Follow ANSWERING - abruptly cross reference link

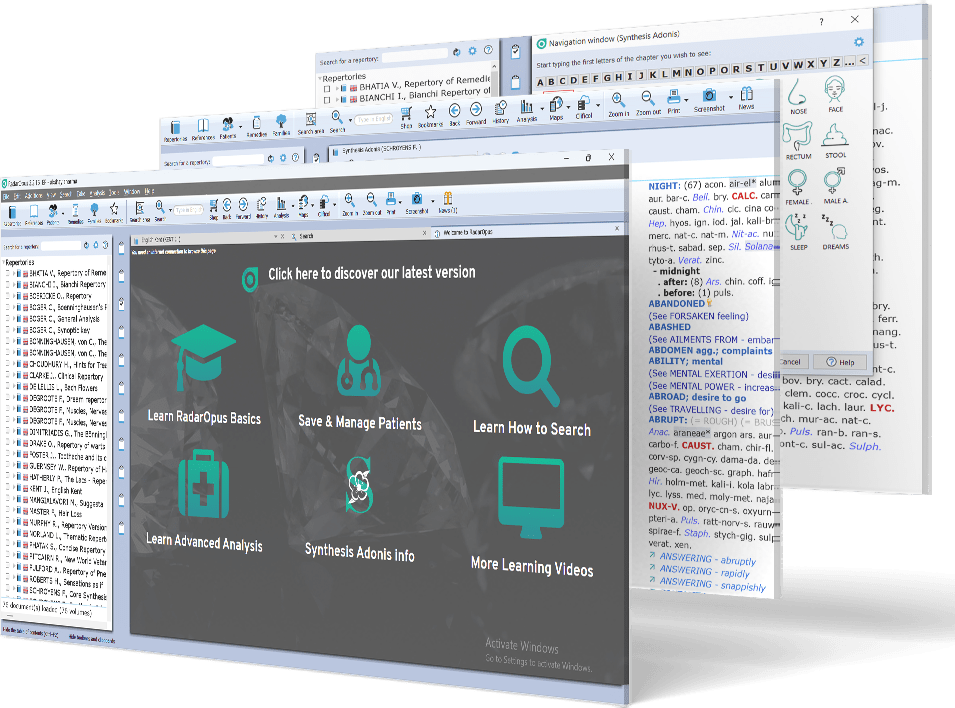tap(708, 559)
